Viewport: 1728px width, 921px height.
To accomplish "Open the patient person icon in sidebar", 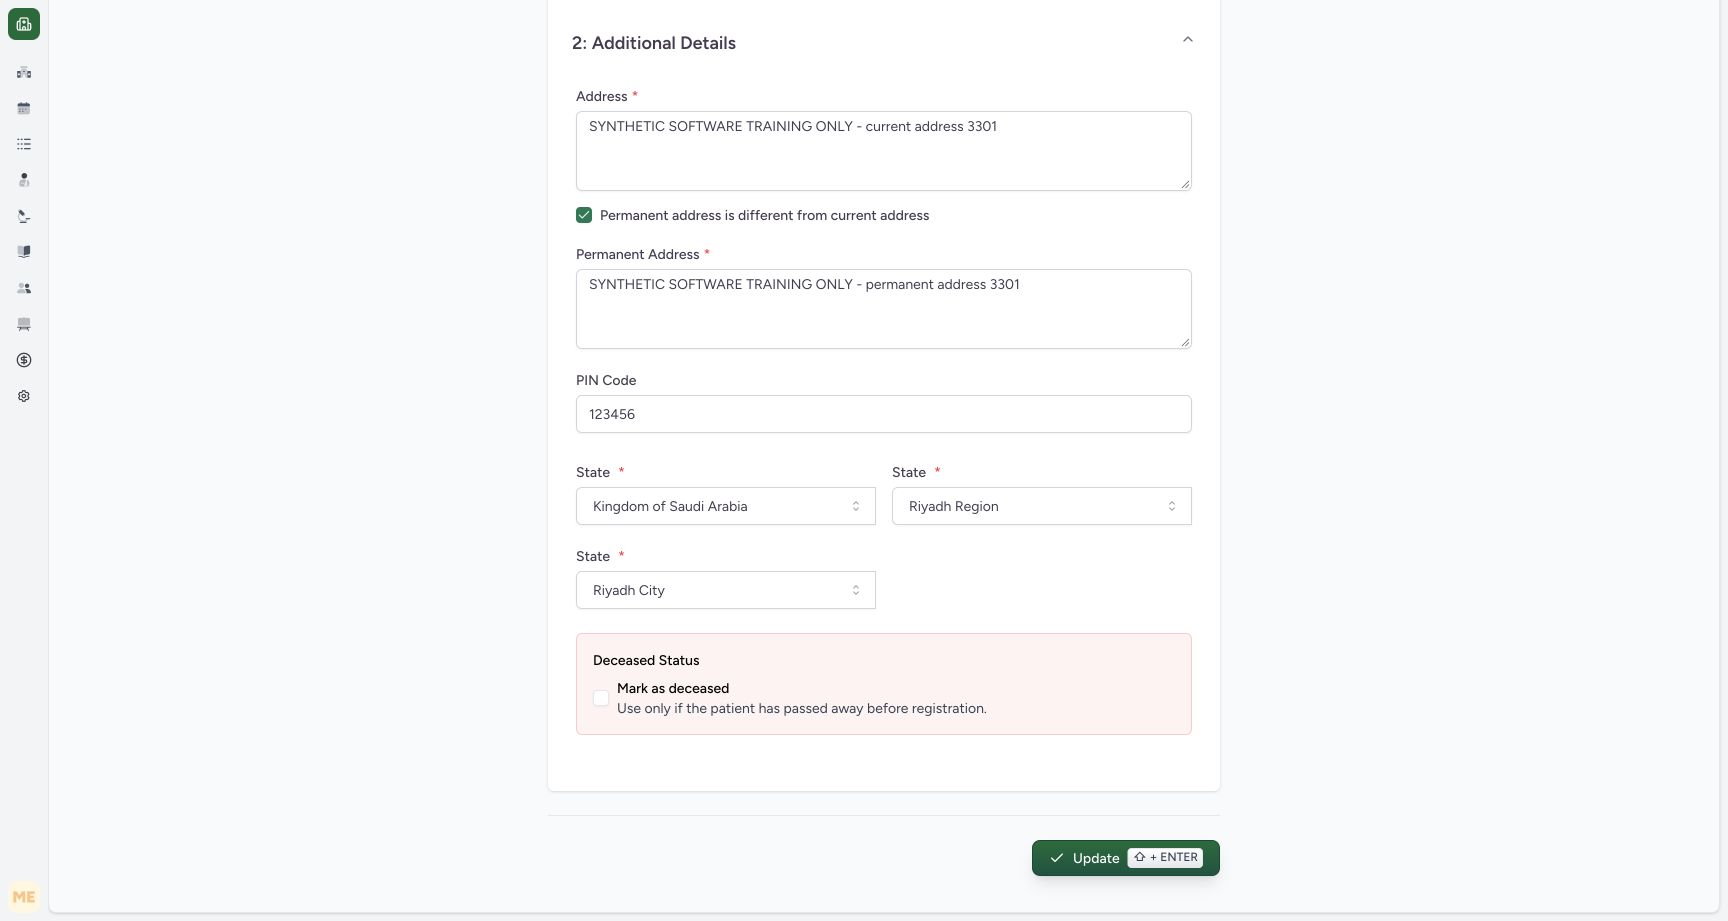I will (24, 180).
